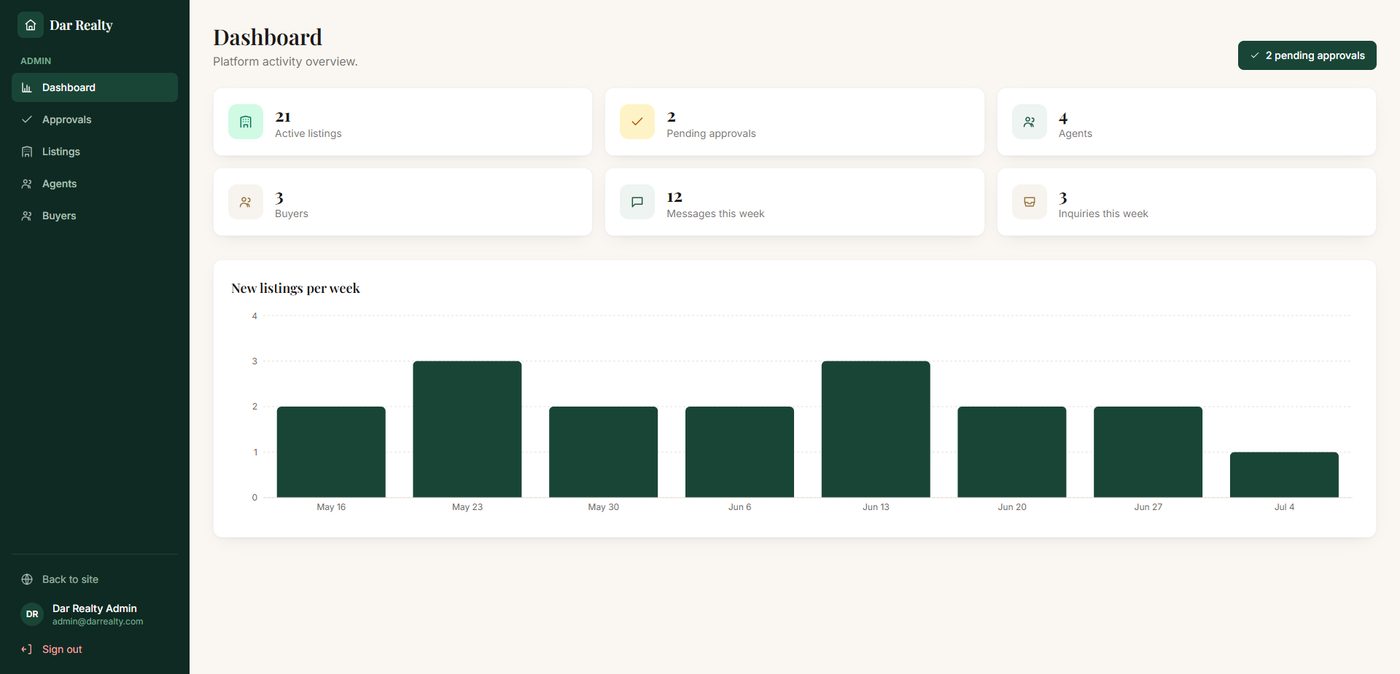
Task: Click the Pending approvals card label
Action: [x=711, y=134]
